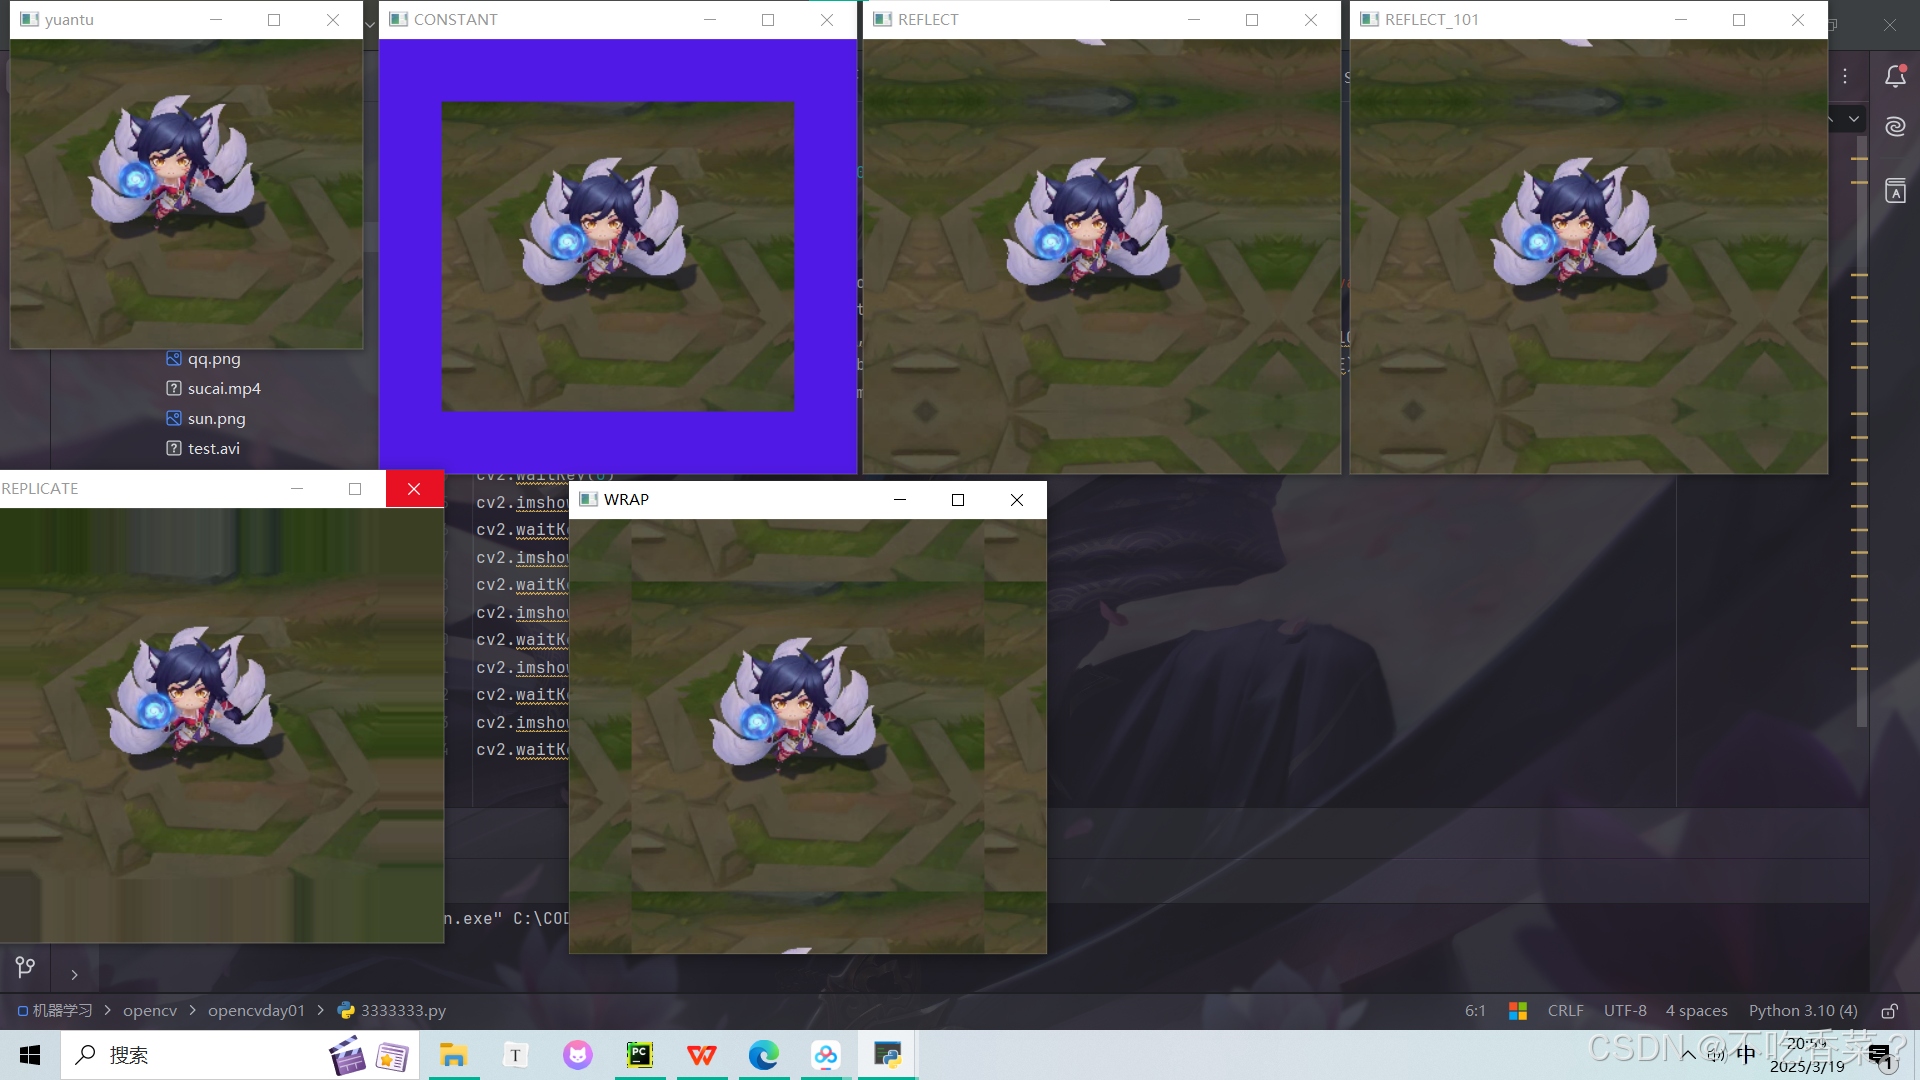Open the Notifications bell icon
1920x1080 pixels.
(1895, 76)
